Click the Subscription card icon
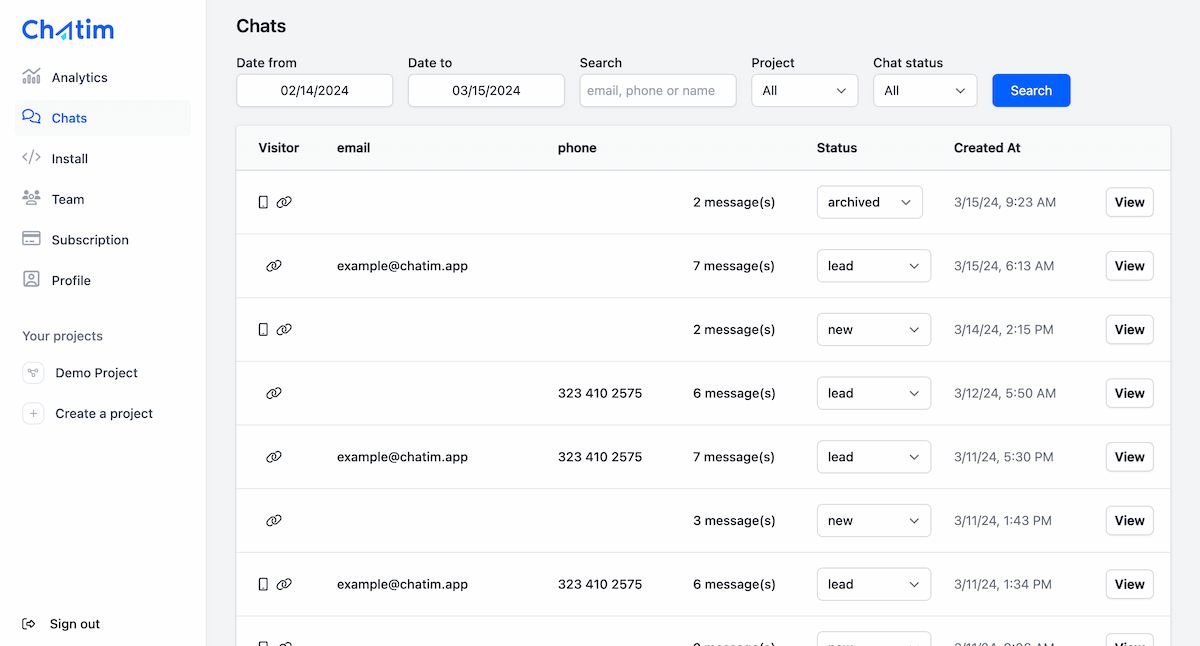This screenshot has height=646, width=1200. click(x=31, y=239)
